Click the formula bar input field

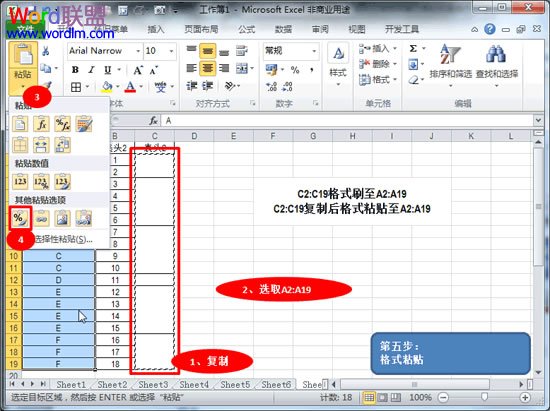pos(347,121)
